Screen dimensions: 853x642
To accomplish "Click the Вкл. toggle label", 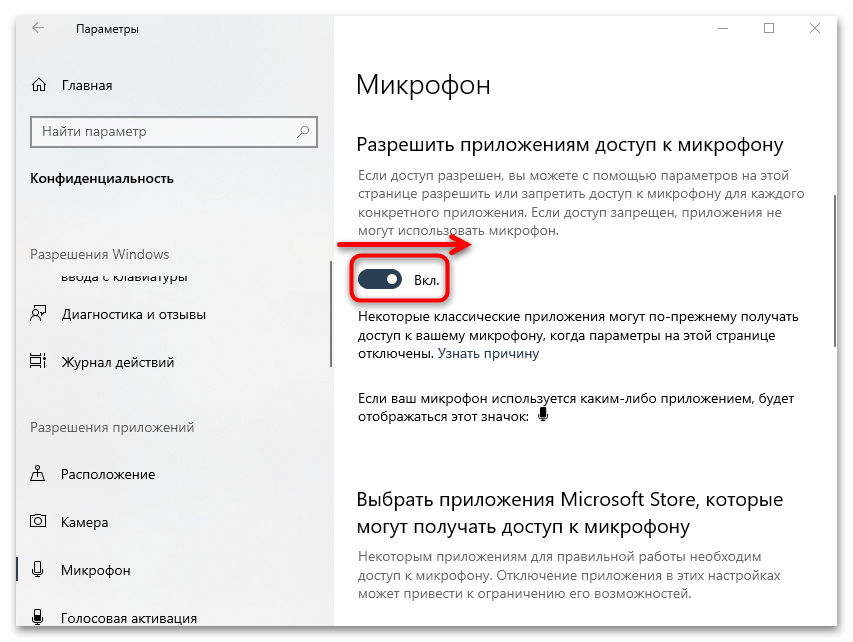I will (x=427, y=282).
